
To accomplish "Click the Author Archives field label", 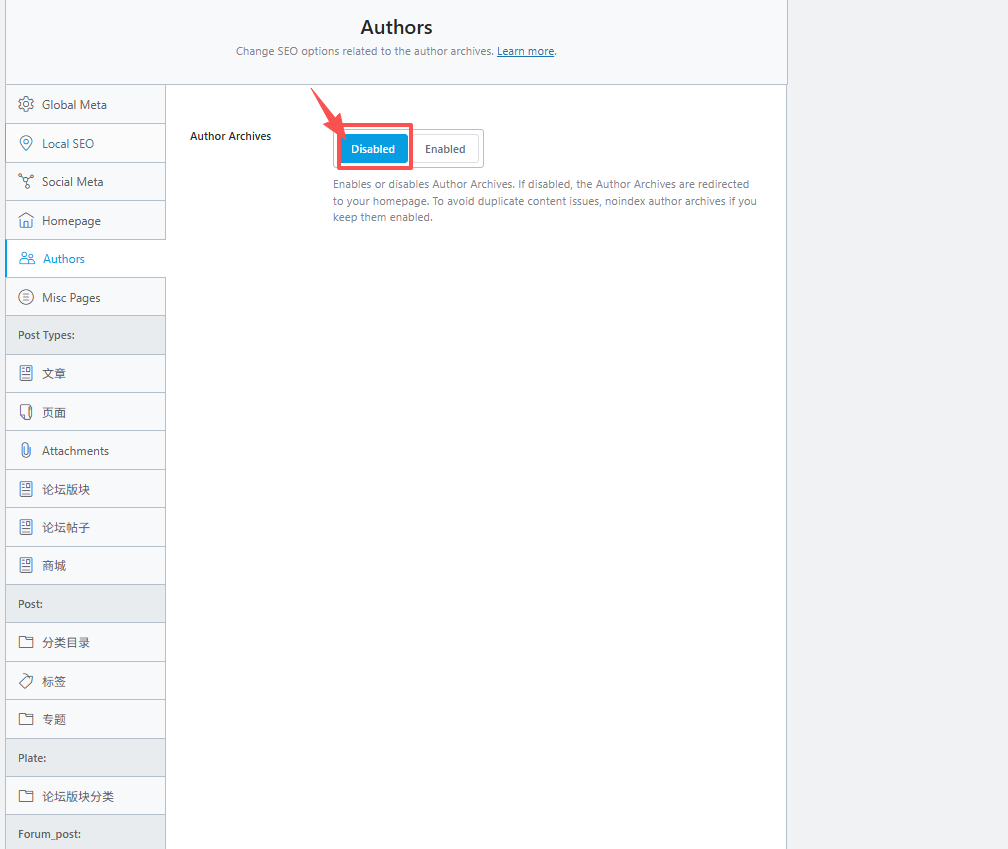I will [x=230, y=136].
